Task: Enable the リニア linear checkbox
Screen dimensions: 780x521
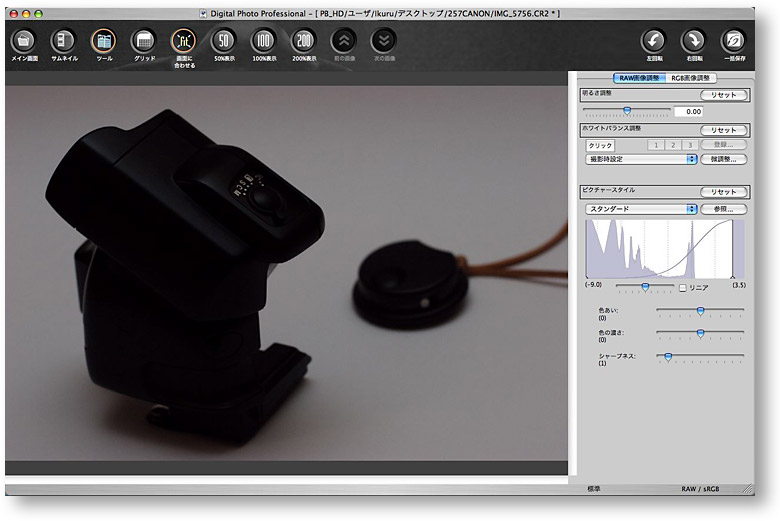Action: click(x=683, y=288)
